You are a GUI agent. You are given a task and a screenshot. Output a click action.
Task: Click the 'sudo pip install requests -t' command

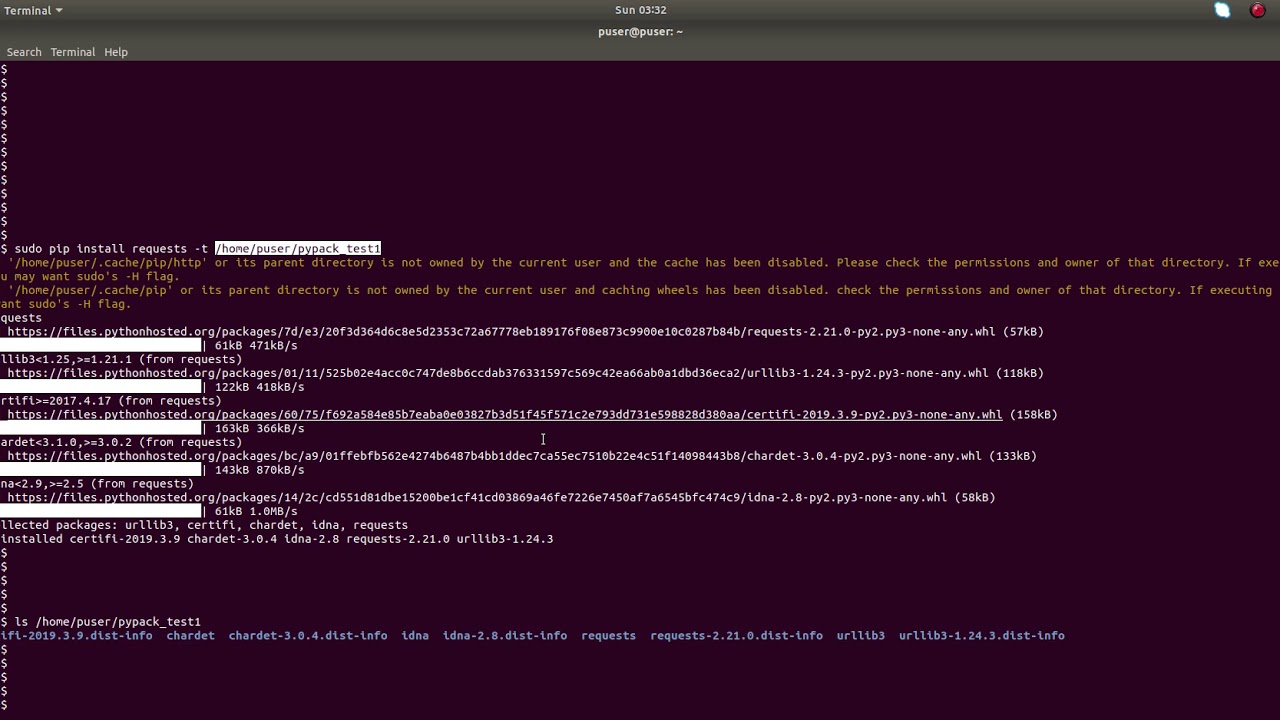click(x=111, y=249)
